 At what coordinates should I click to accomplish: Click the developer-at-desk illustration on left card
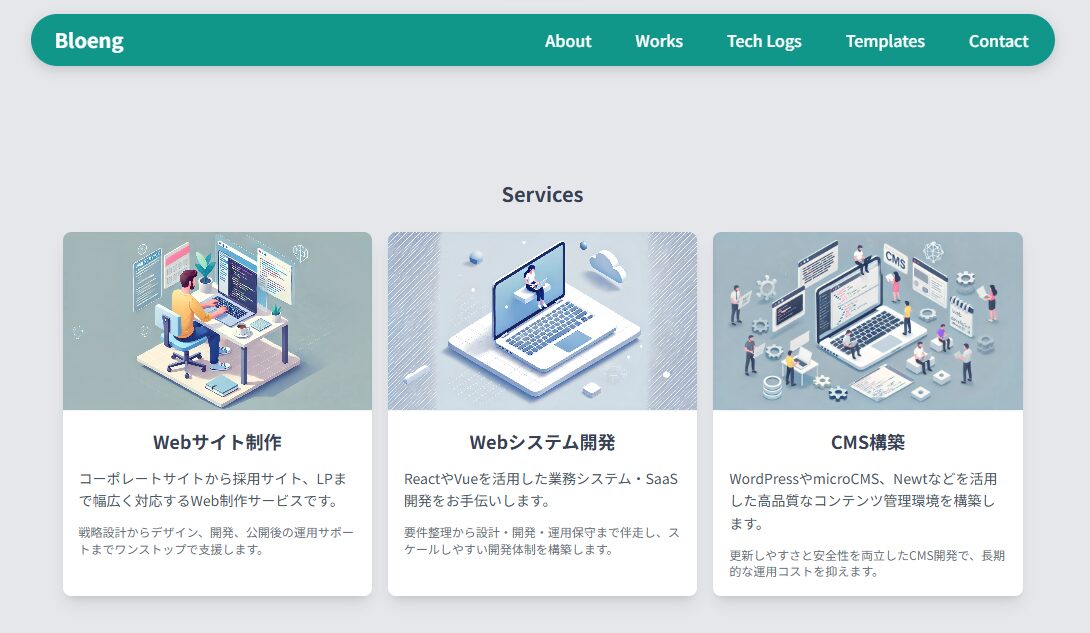[216, 320]
